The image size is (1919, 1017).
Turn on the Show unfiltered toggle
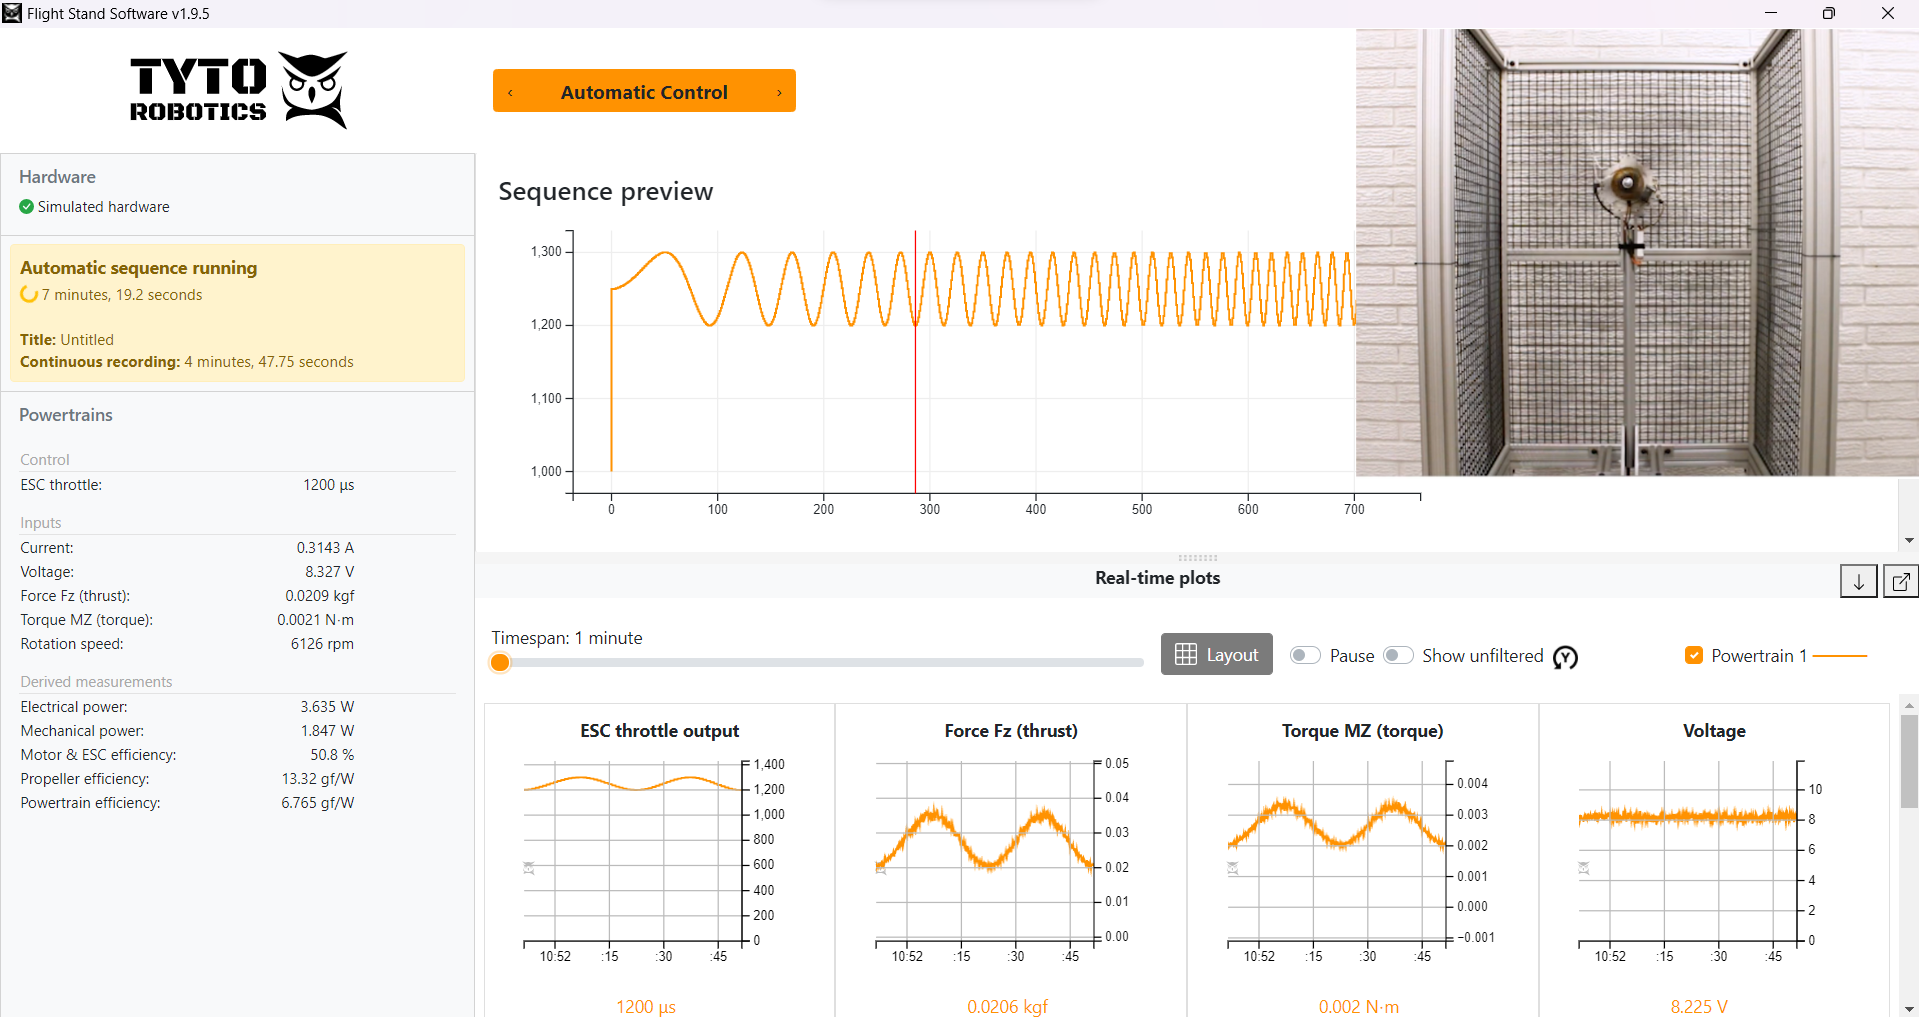pos(1398,655)
